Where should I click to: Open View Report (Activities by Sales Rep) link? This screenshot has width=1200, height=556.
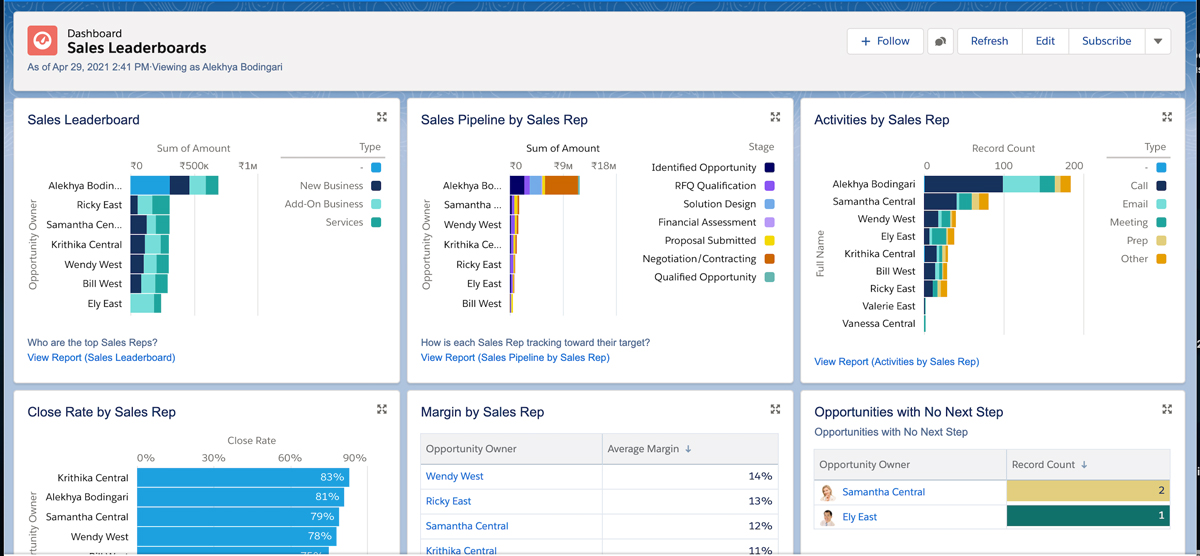(896, 361)
